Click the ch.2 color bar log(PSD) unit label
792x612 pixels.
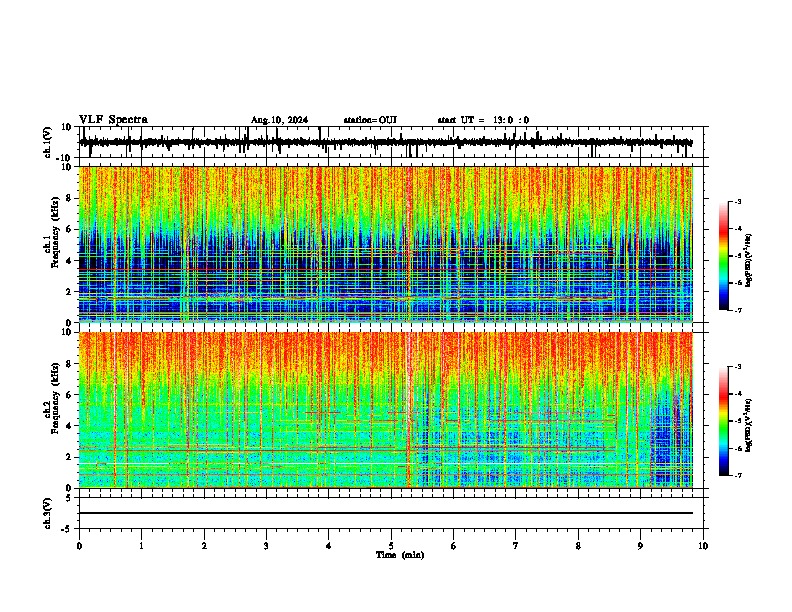click(x=749, y=425)
